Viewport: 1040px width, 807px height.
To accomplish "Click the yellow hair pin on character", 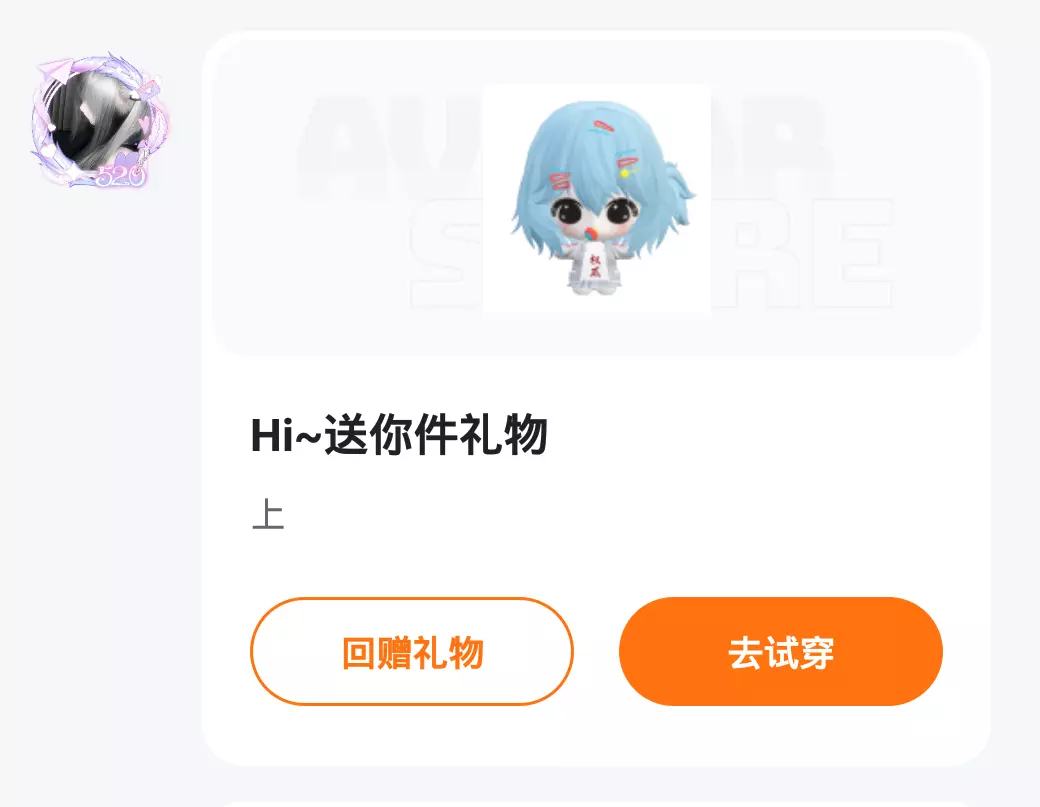I will click(625, 173).
